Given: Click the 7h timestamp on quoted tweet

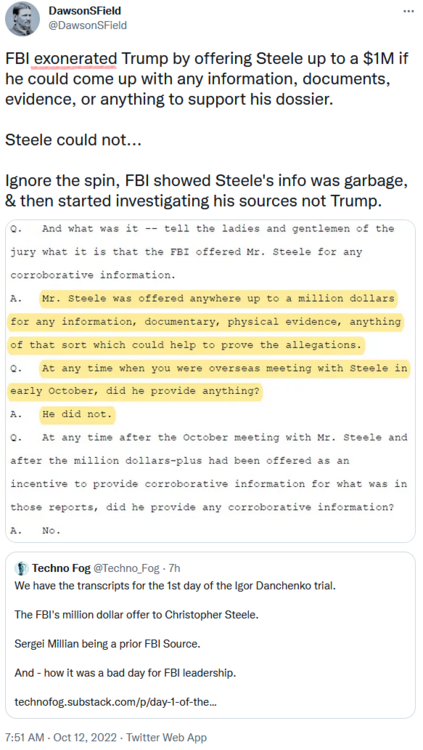Looking at the screenshot, I should tap(175, 568).
